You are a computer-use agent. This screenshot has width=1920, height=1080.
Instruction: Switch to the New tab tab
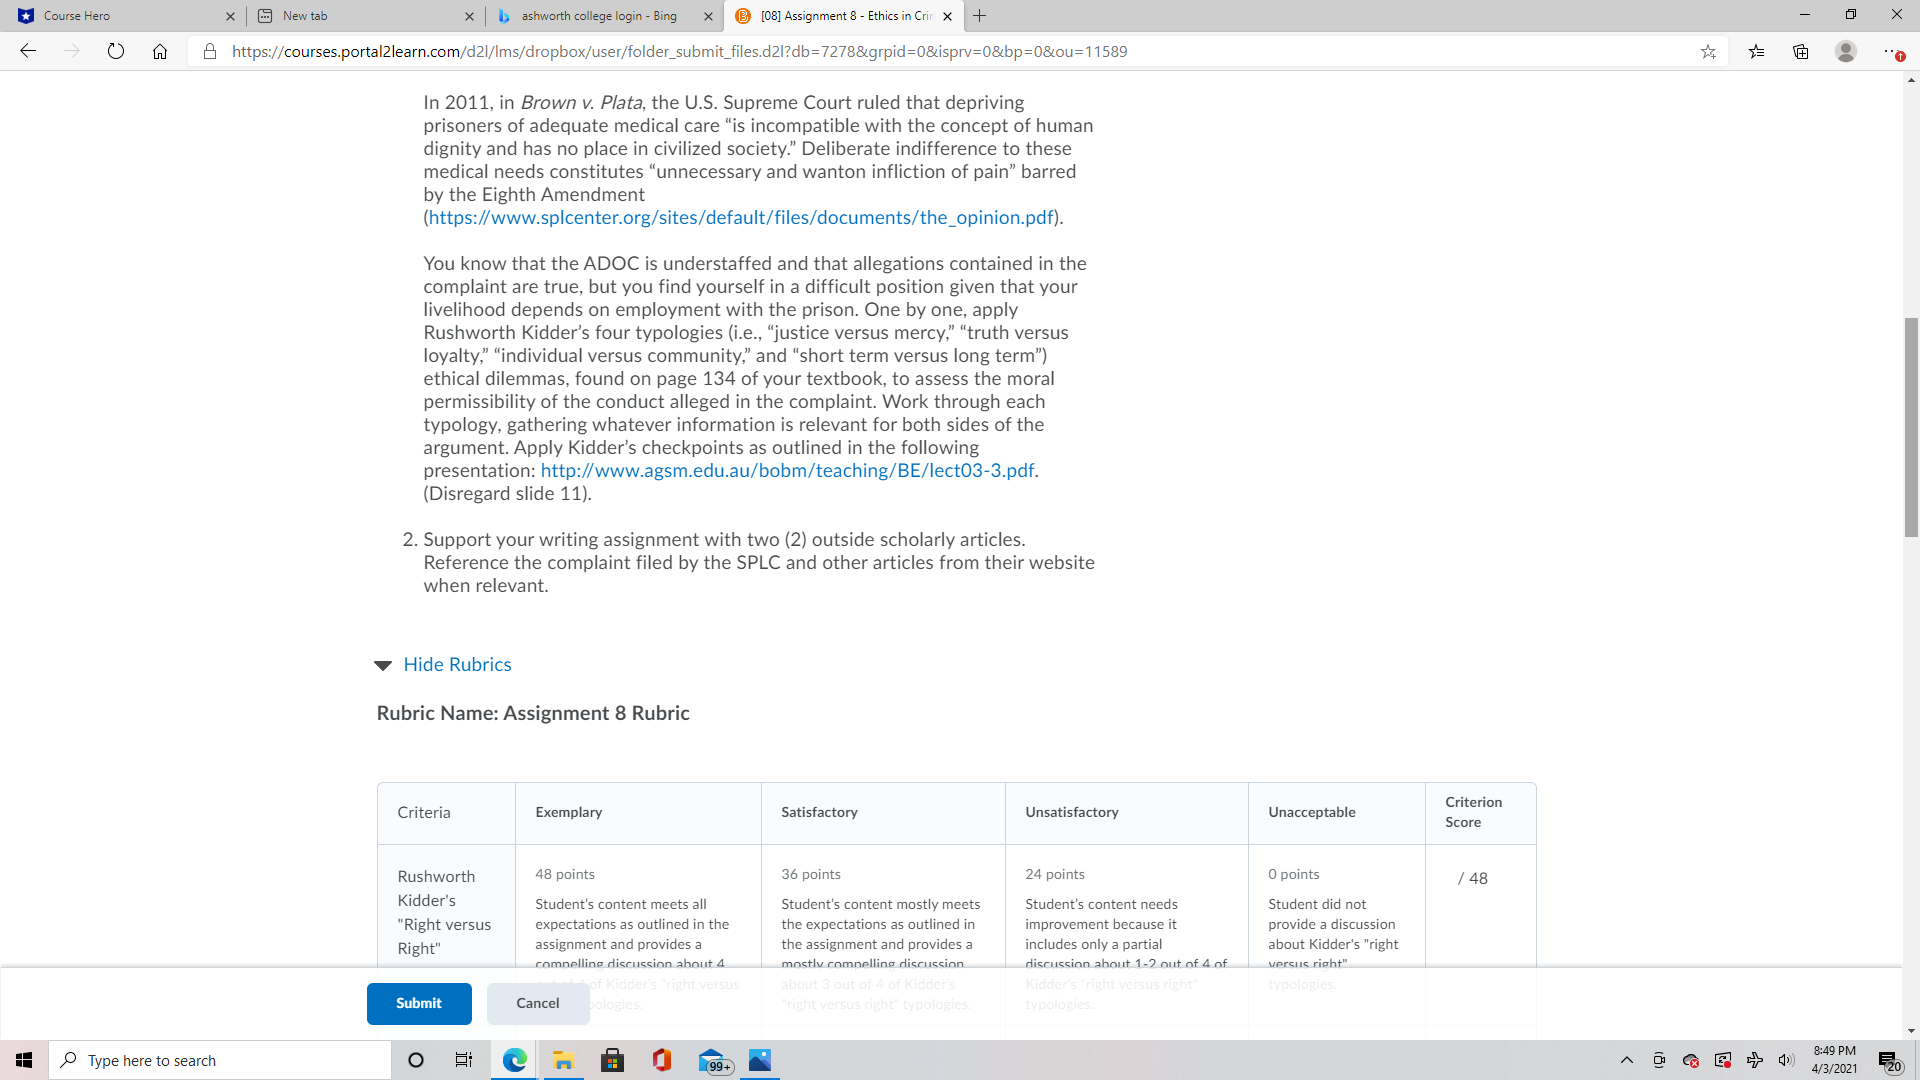point(366,16)
